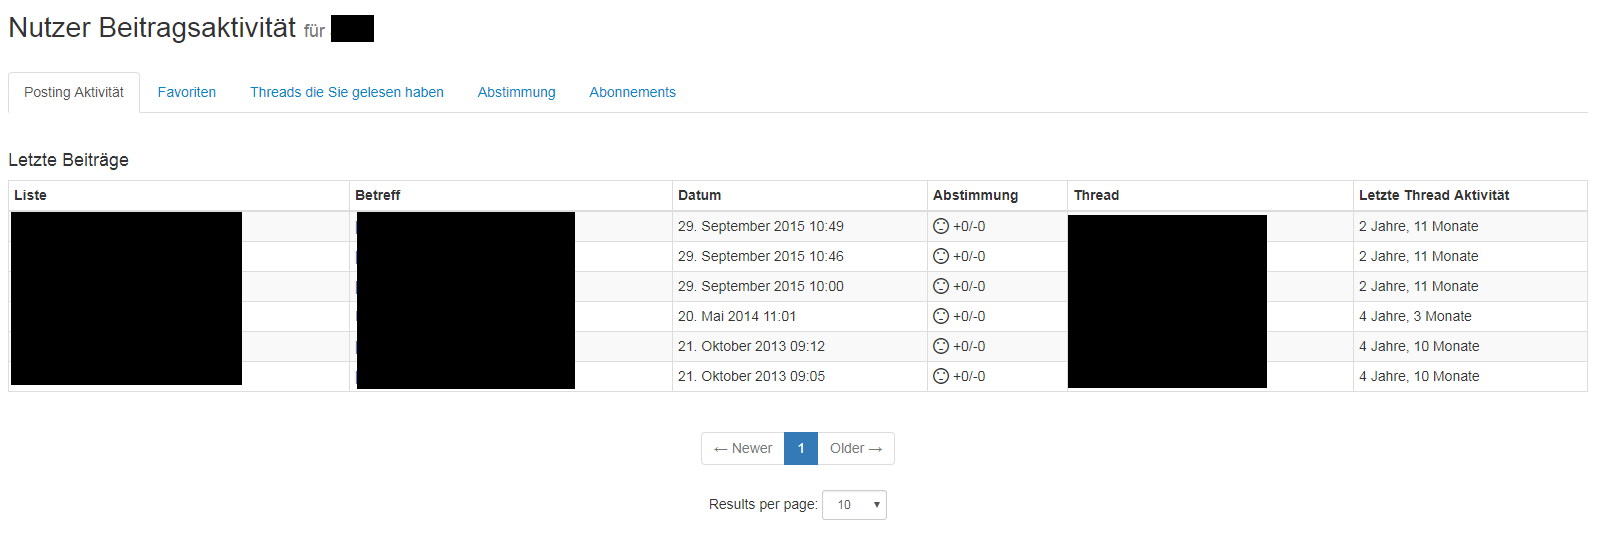Click the Letzte Thread Aktivität column header

1433,195
